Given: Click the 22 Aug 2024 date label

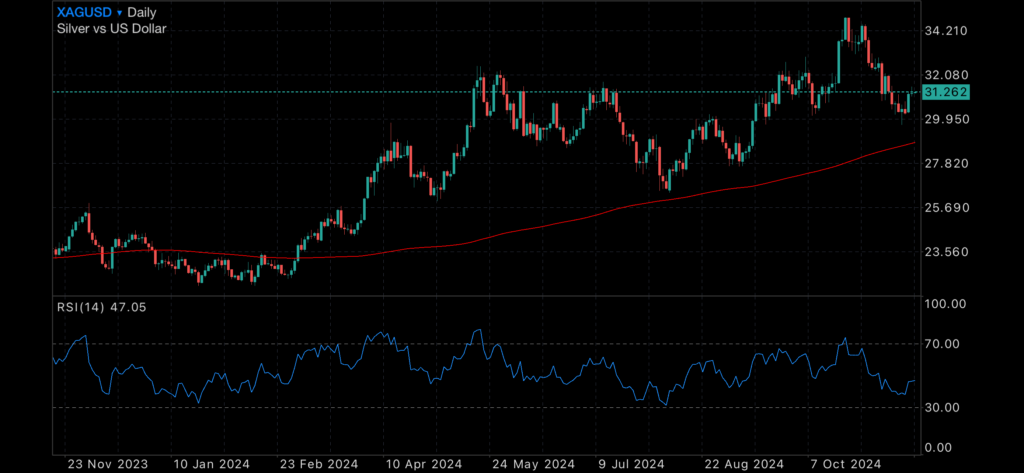Looking at the screenshot, I should 743,465.
